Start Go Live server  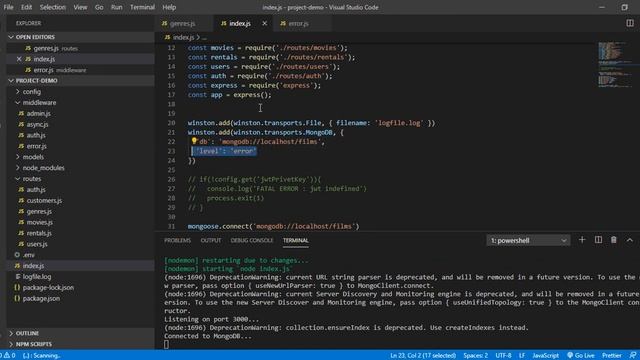click(x=580, y=356)
